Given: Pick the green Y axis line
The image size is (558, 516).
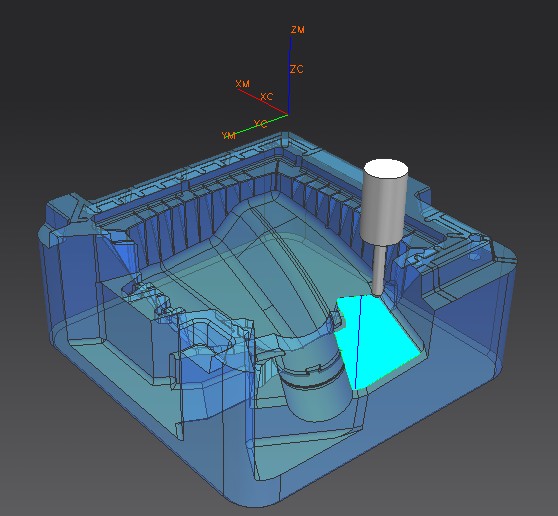Looking at the screenshot, I should click(261, 124).
